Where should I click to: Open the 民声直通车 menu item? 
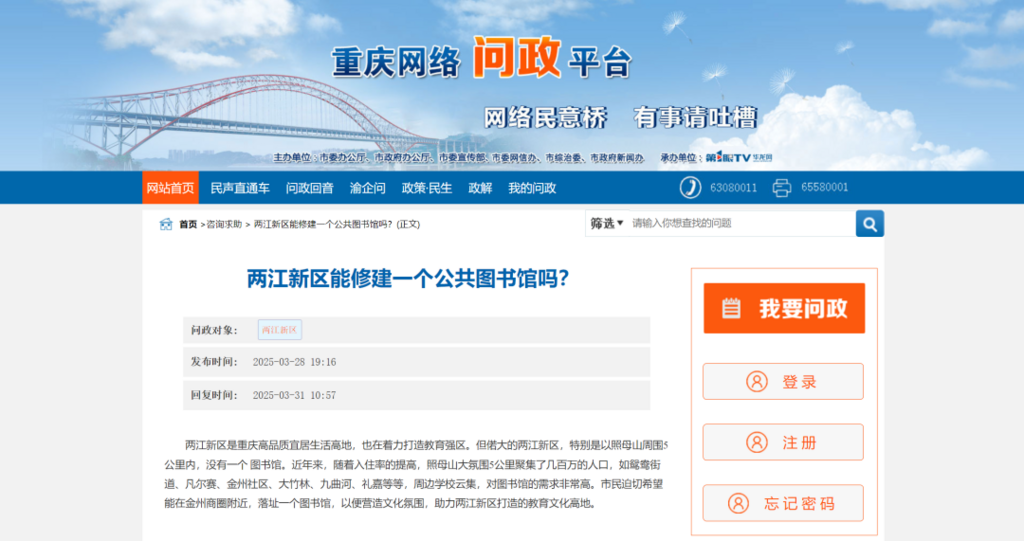click(240, 188)
